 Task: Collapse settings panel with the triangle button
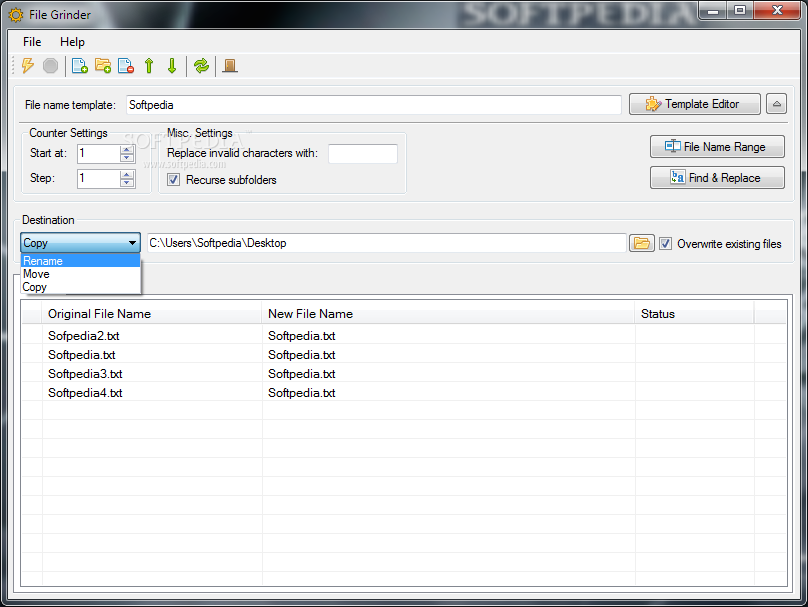[x=776, y=104]
